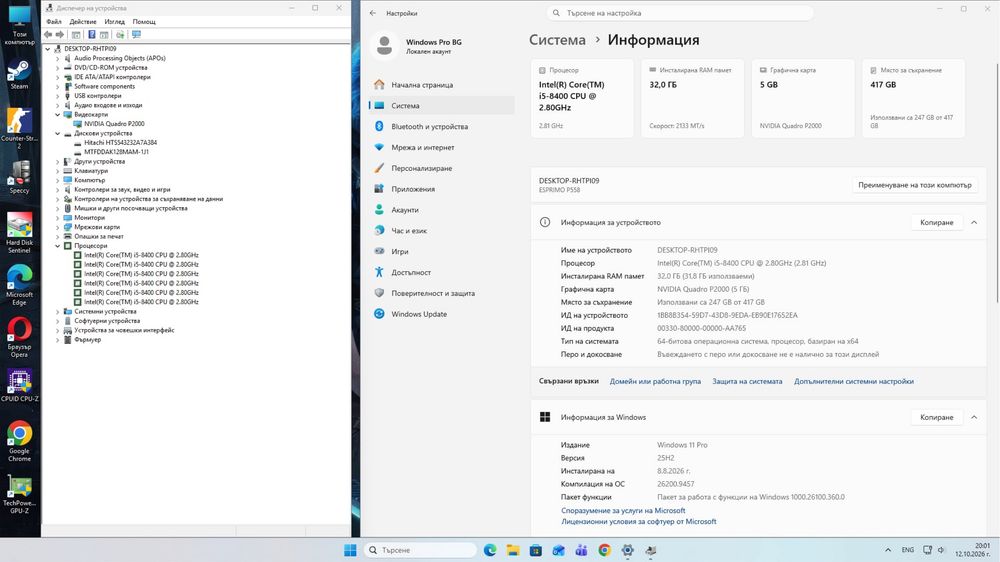The image size is (1000, 562).
Task: Open the Speccy desktop icon
Action: coord(19,177)
